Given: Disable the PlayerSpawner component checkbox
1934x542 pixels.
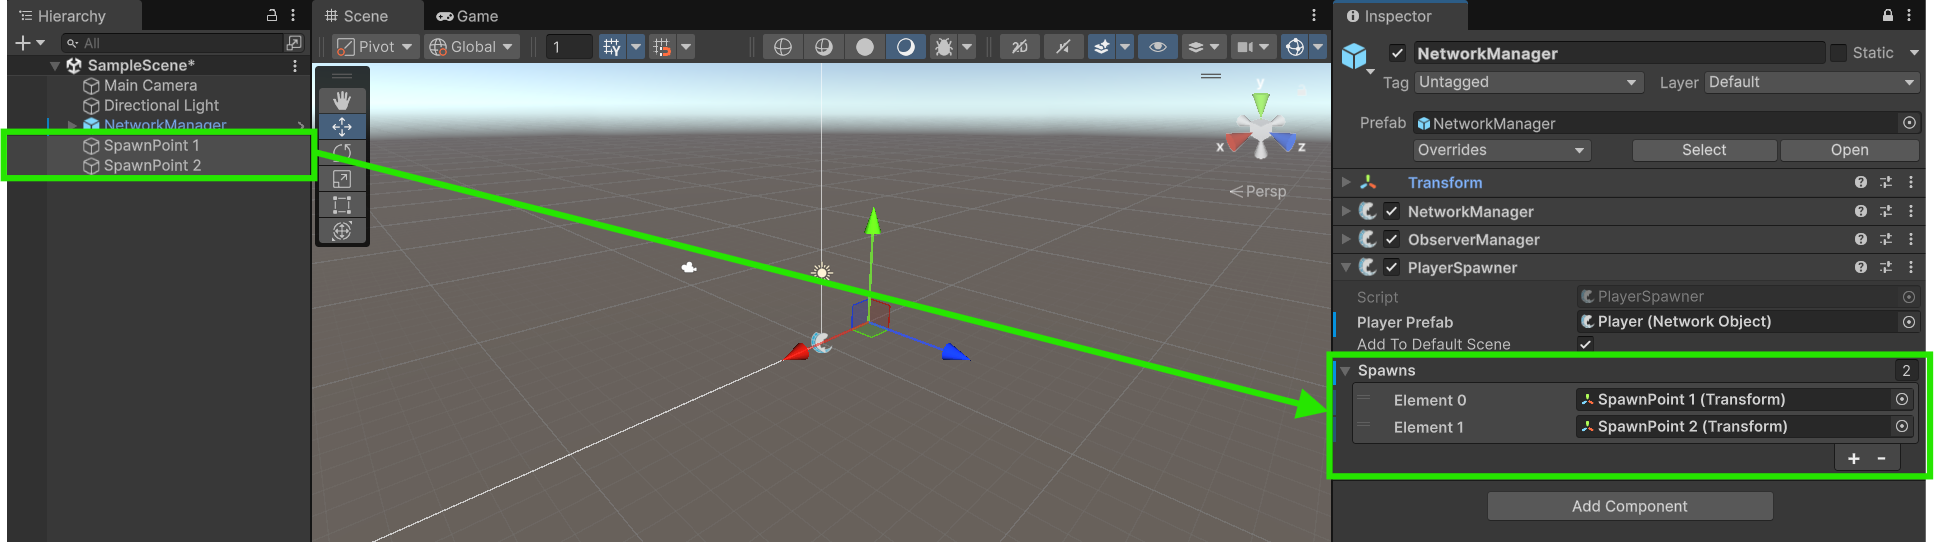Looking at the screenshot, I should [x=1391, y=267].
